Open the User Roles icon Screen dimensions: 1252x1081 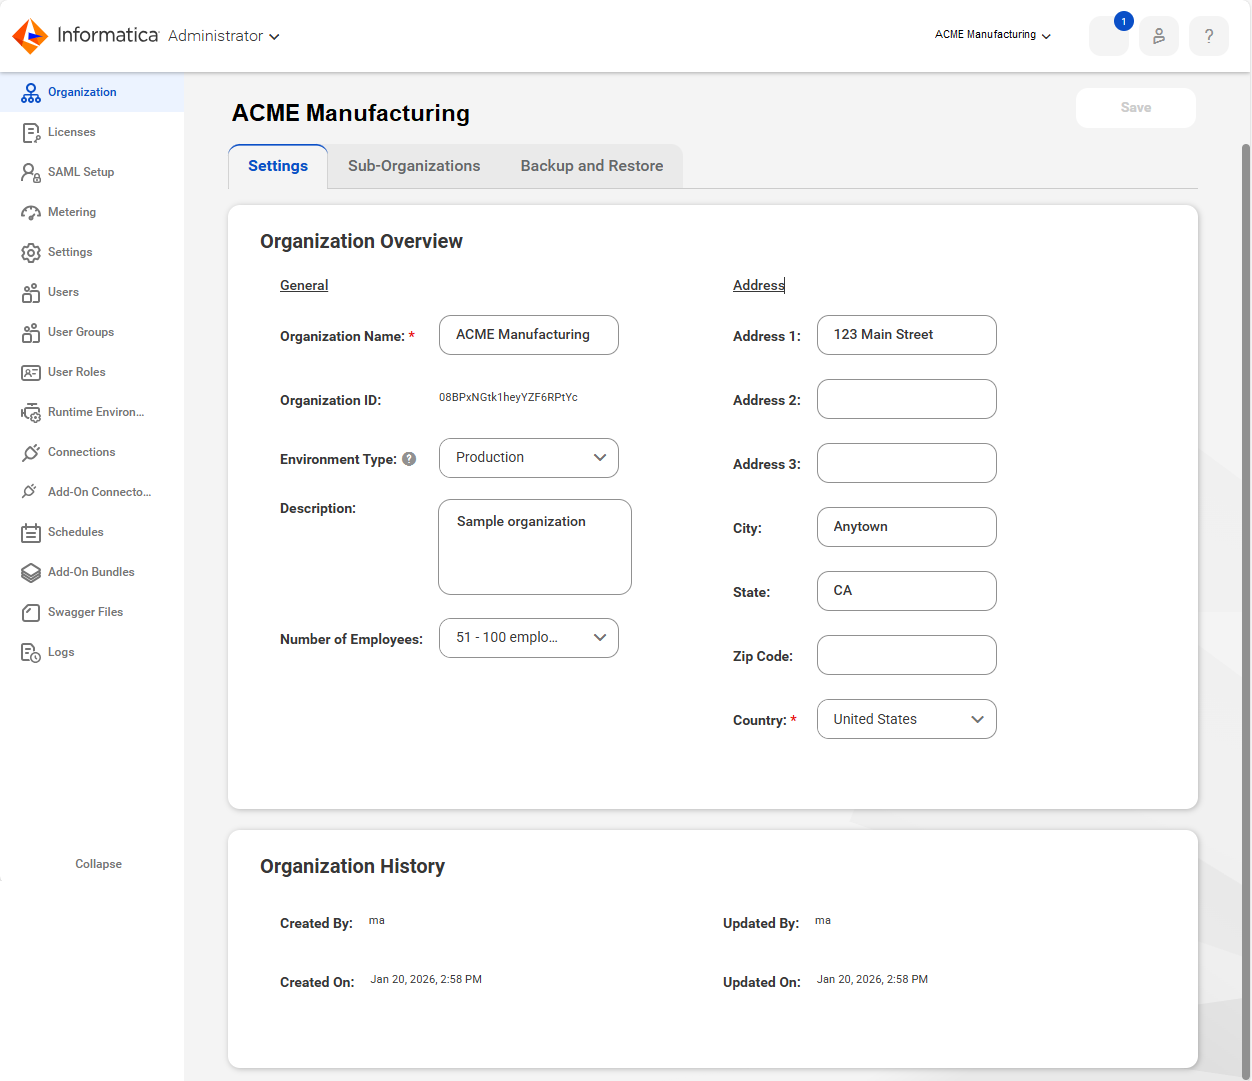pyautogui.click(x=31, y=373)
